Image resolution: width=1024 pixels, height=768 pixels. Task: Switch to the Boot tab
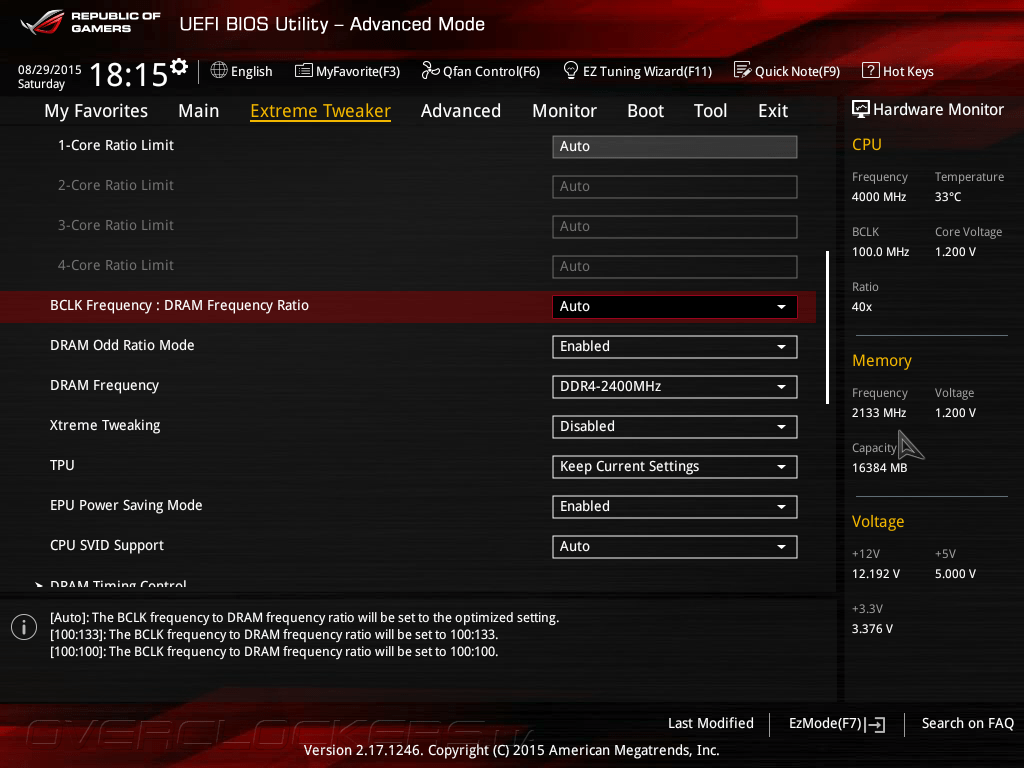(x=645, y=111)
